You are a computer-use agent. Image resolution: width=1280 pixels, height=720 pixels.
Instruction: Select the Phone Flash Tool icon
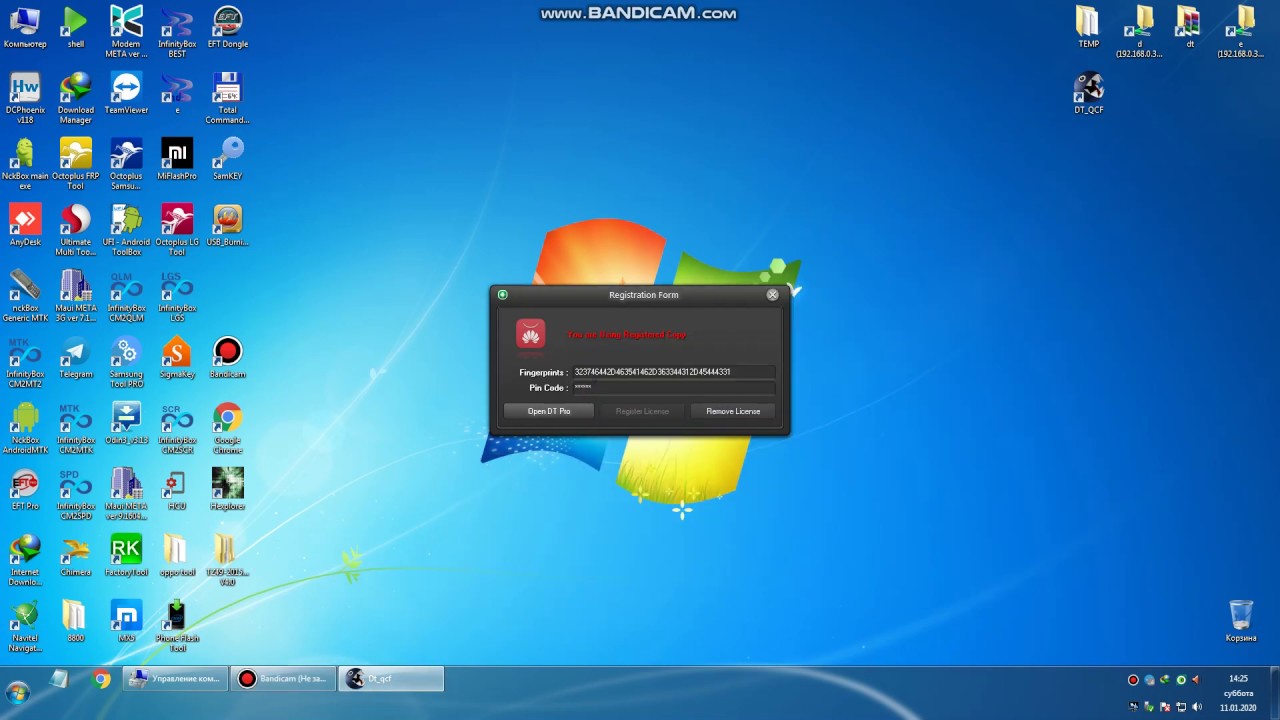point(177,626)
